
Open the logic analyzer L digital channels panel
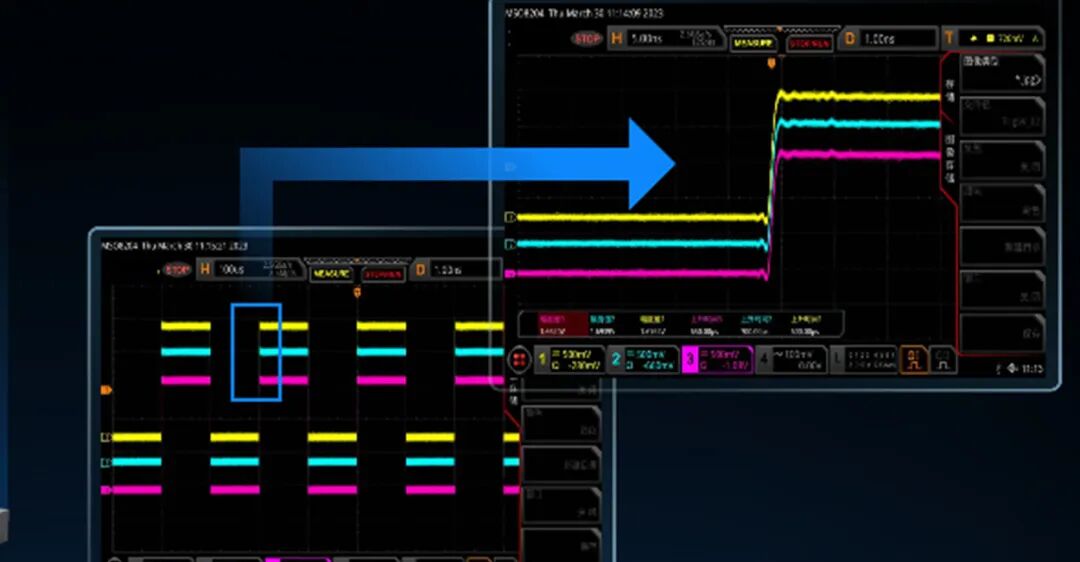coord(863,359)
